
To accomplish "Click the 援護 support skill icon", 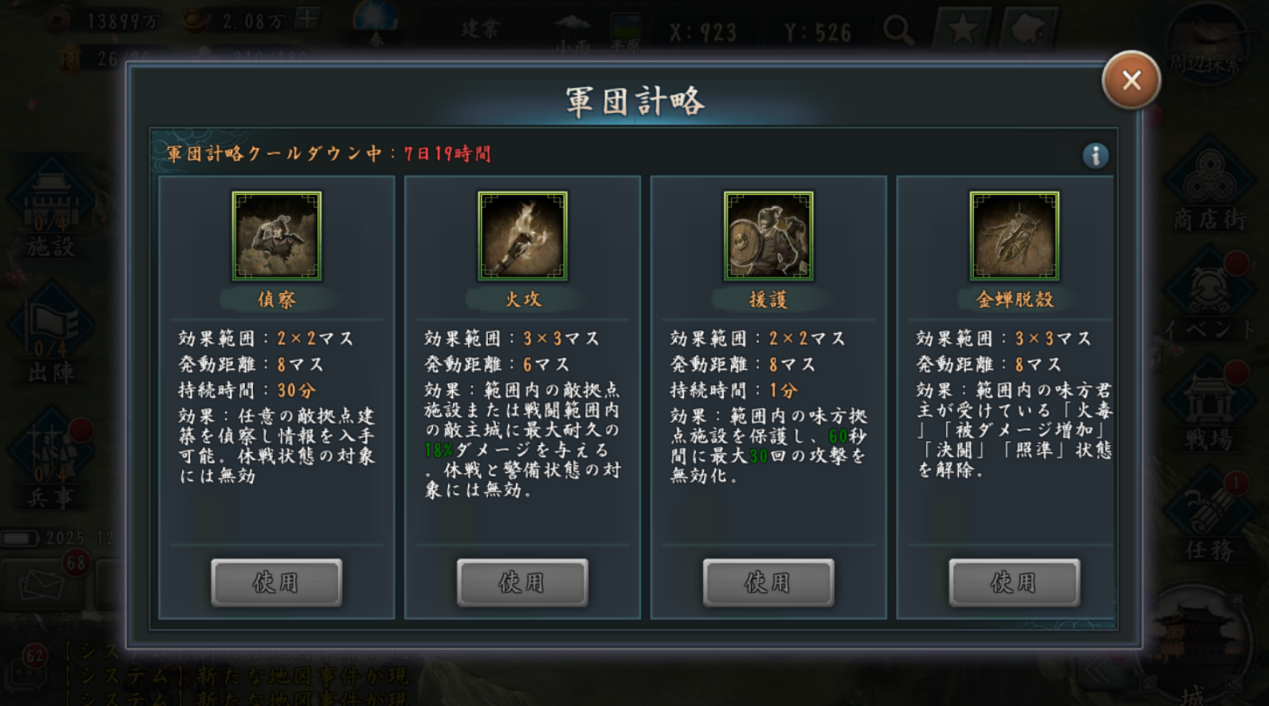I will [769, 236].
